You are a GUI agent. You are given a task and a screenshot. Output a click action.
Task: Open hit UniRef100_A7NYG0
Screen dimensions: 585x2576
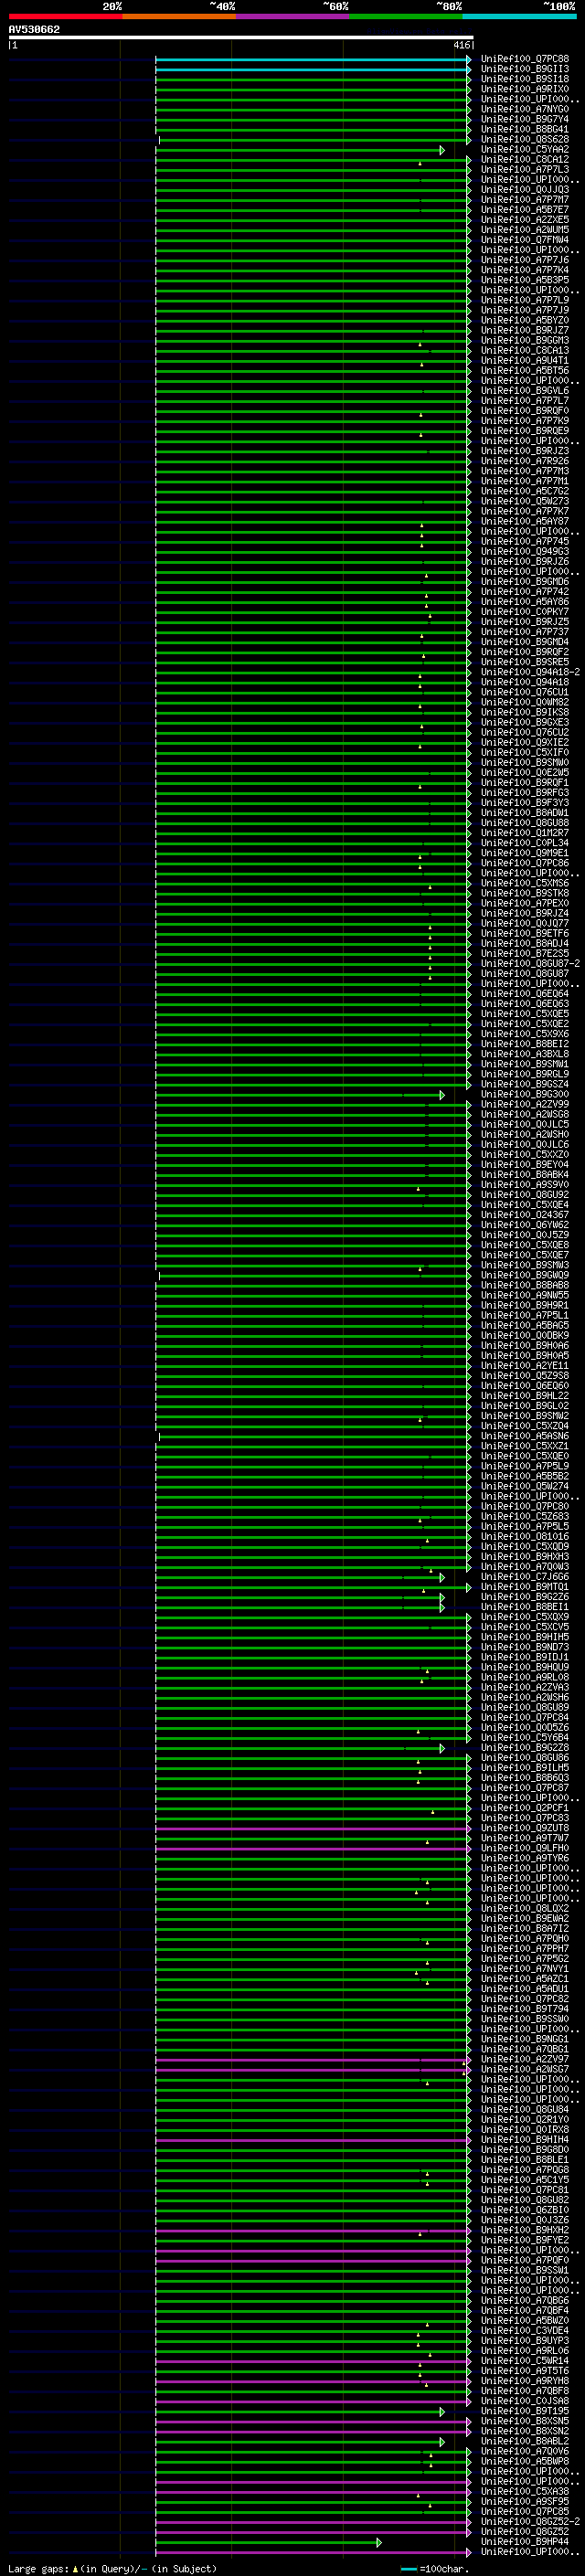[x=525, y=109]
